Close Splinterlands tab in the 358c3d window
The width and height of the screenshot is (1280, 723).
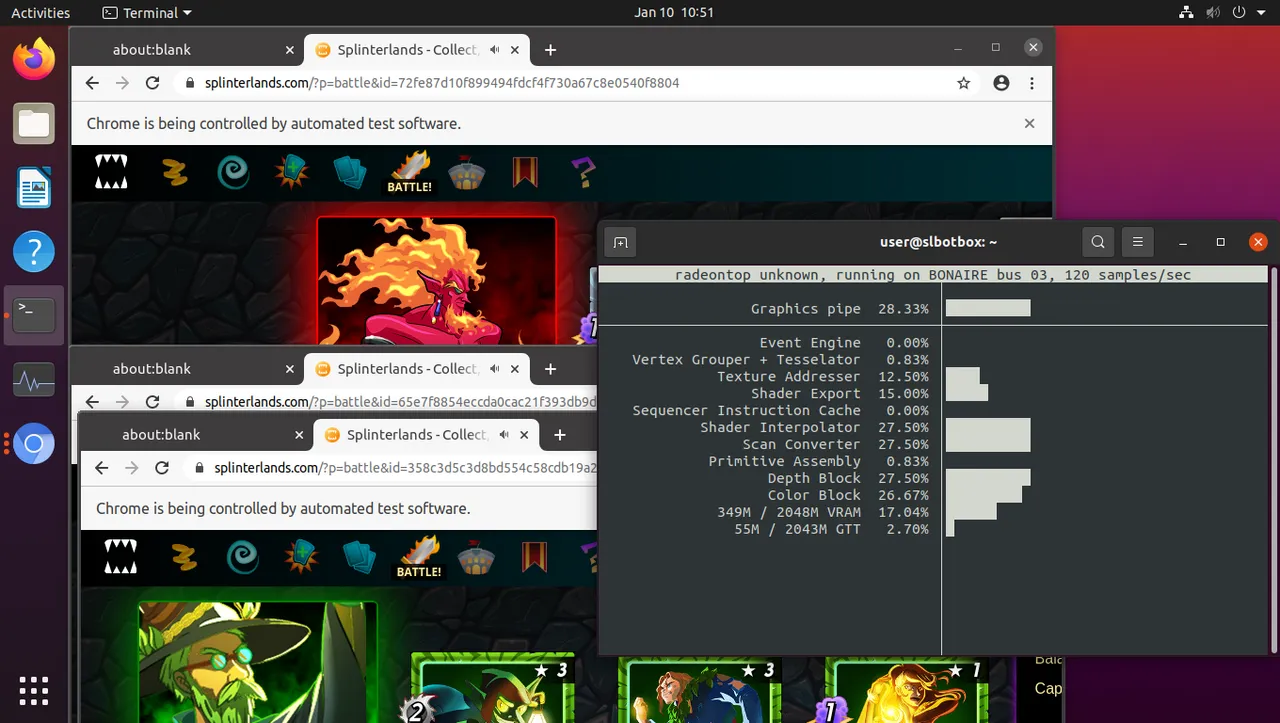pos(525,435)
